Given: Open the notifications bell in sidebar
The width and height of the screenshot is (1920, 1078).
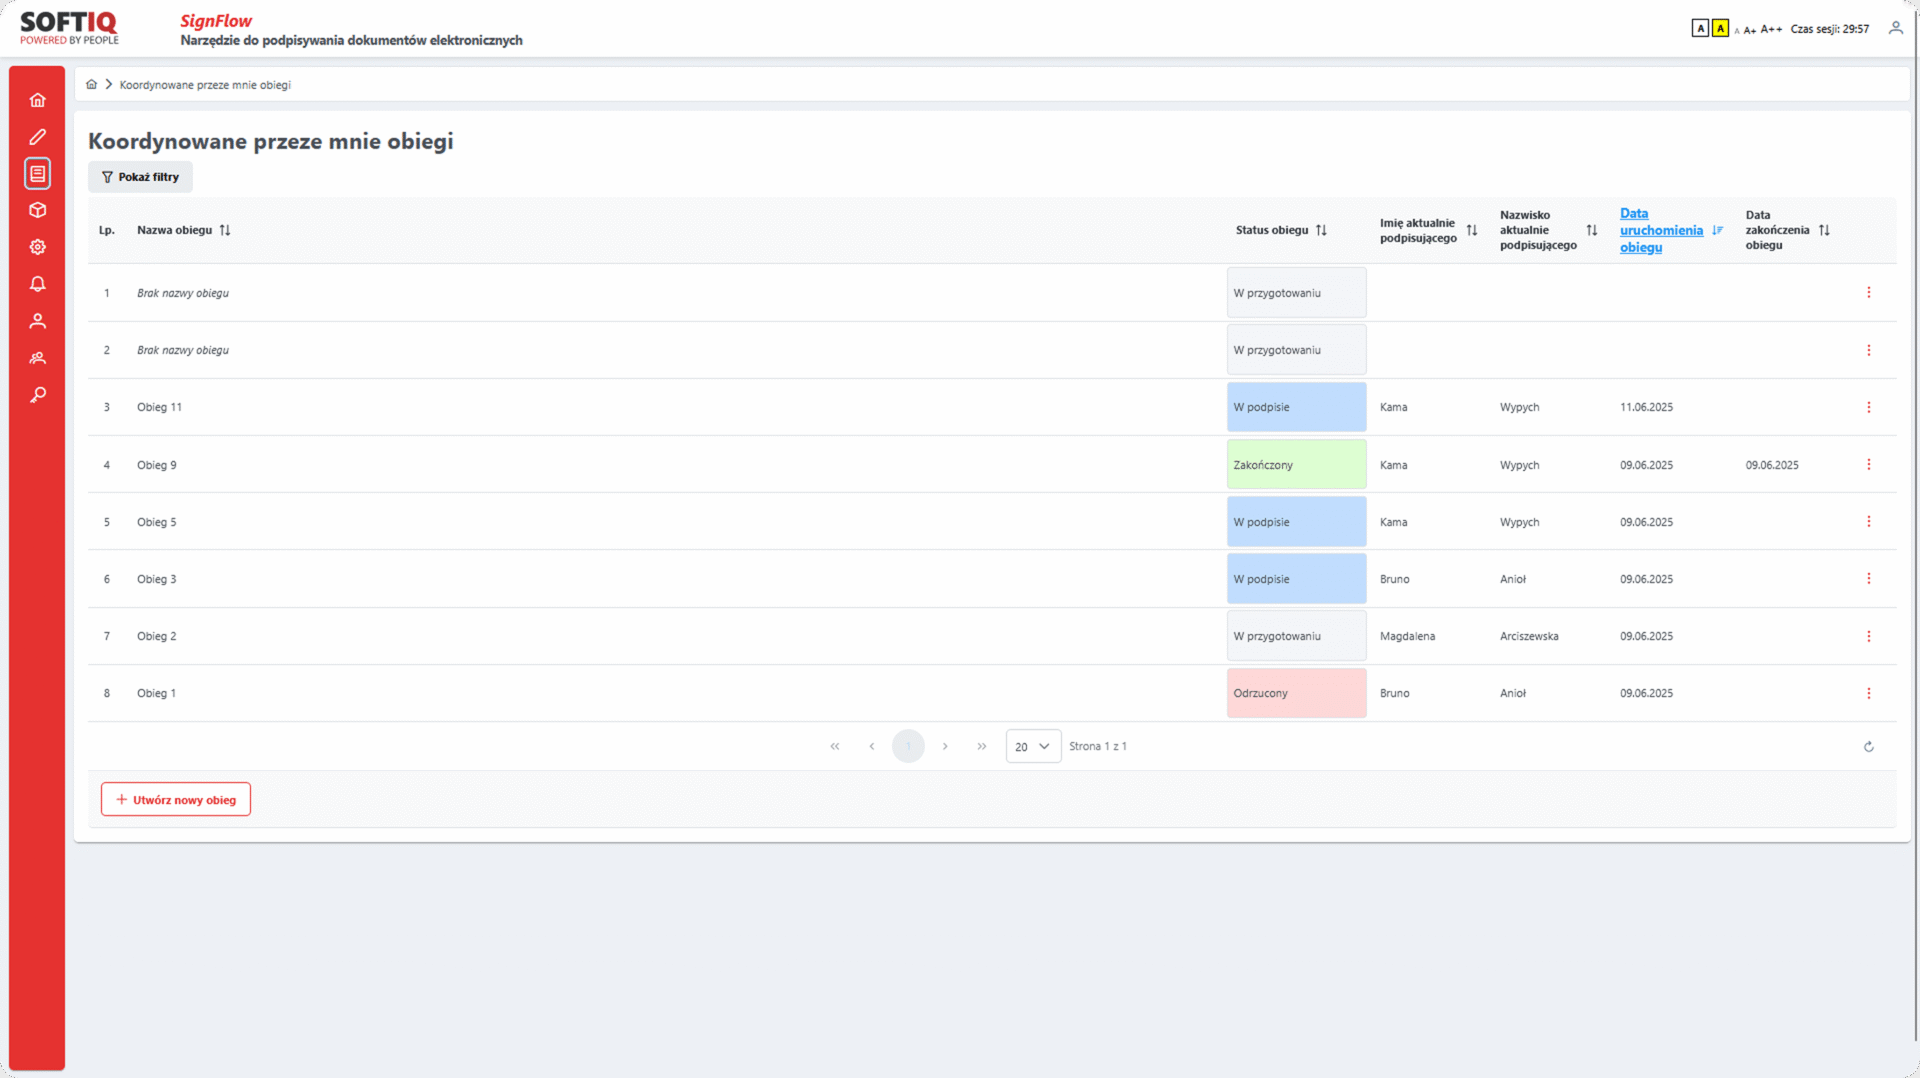Looking at the screenshot, I should pos(38,284).
